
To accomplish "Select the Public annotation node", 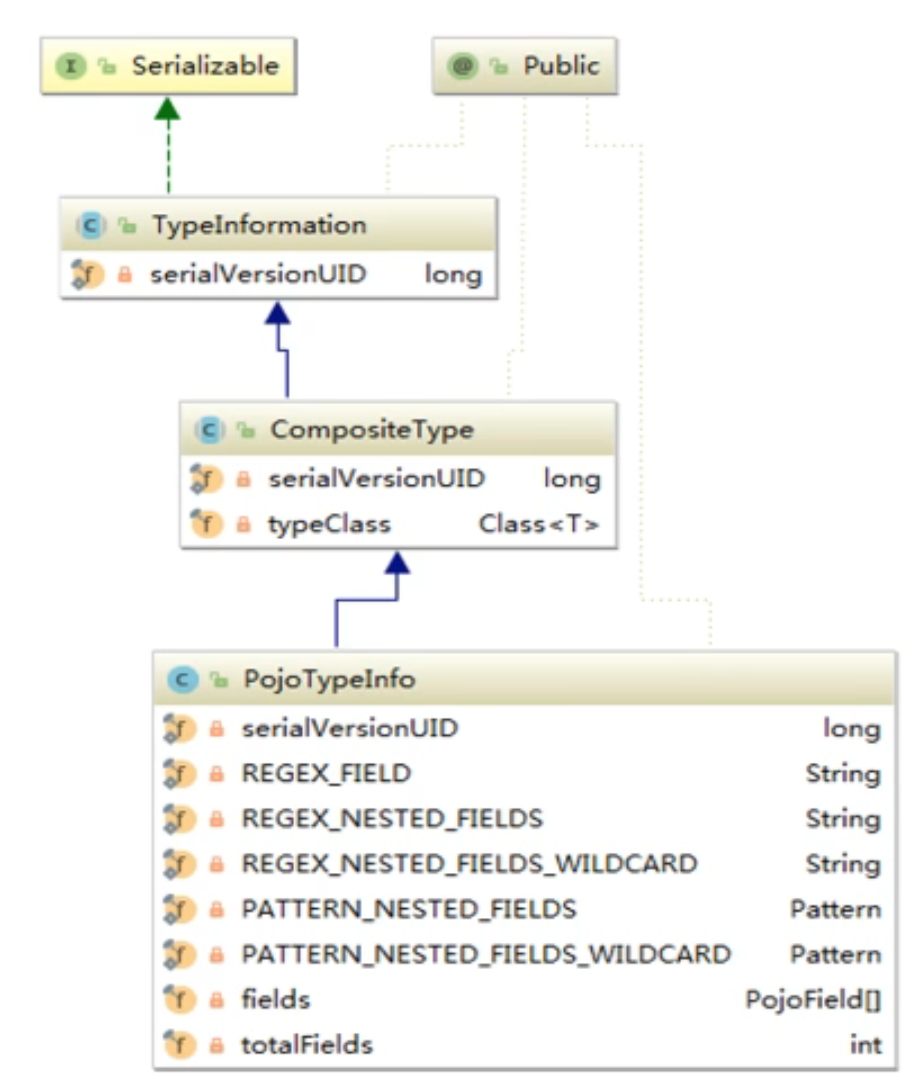I will pyautogui.click(x=524, y=66).
